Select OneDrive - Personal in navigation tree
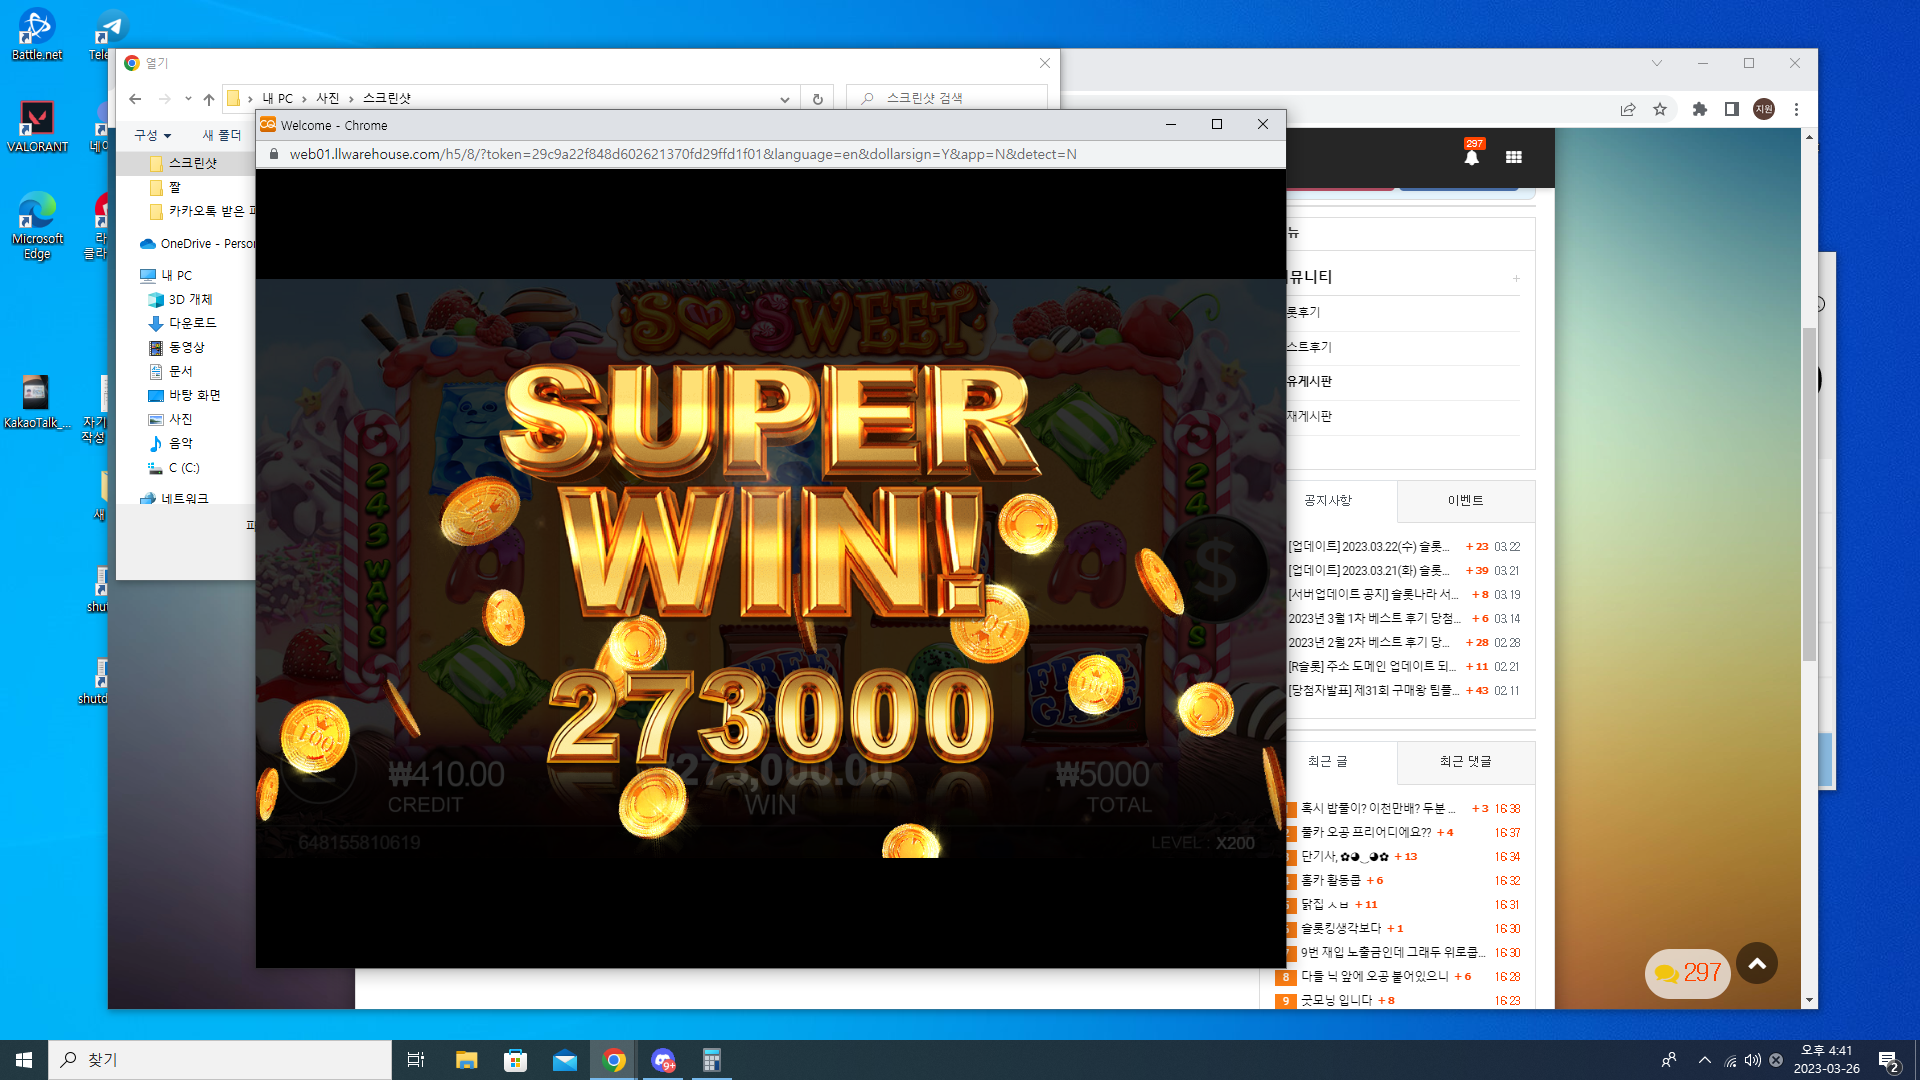1920x1080 pixels. coord(200,243)
